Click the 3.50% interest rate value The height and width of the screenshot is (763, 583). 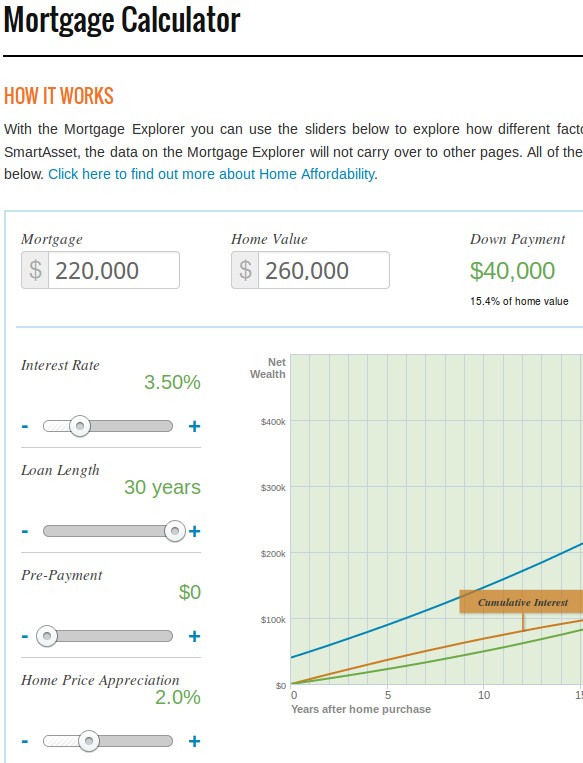(x=172, y=382)
